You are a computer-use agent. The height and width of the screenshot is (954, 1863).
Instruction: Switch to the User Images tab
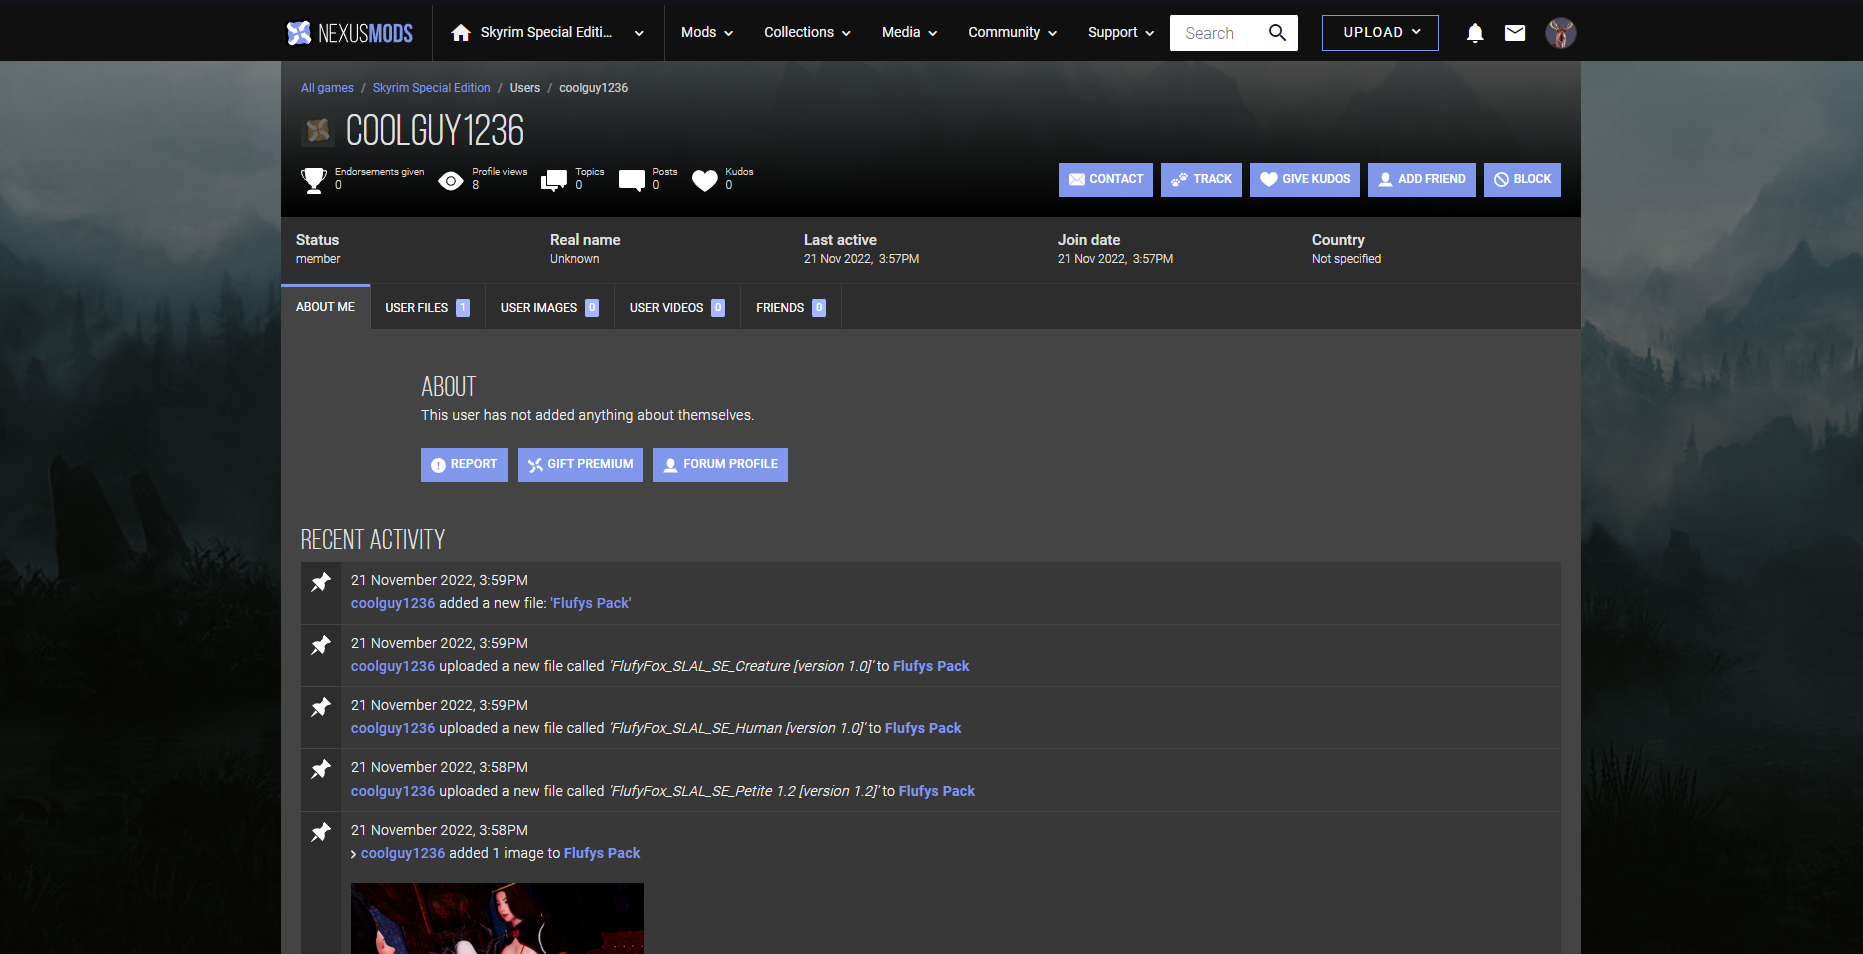549,308
